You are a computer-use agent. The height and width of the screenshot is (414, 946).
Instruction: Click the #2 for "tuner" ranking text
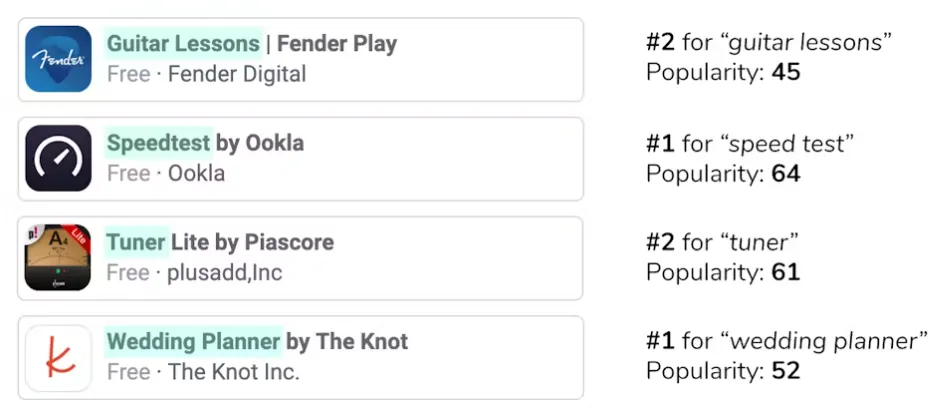click(x=717, y=242)
